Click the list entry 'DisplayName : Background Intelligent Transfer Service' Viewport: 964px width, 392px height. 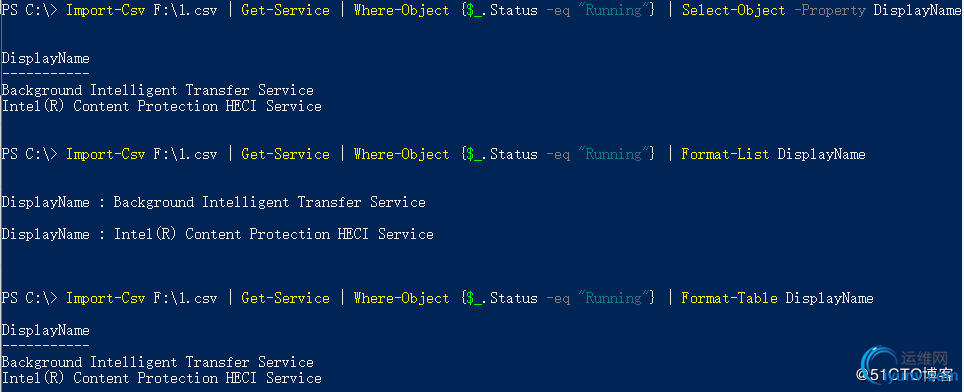tap(213, 202)
